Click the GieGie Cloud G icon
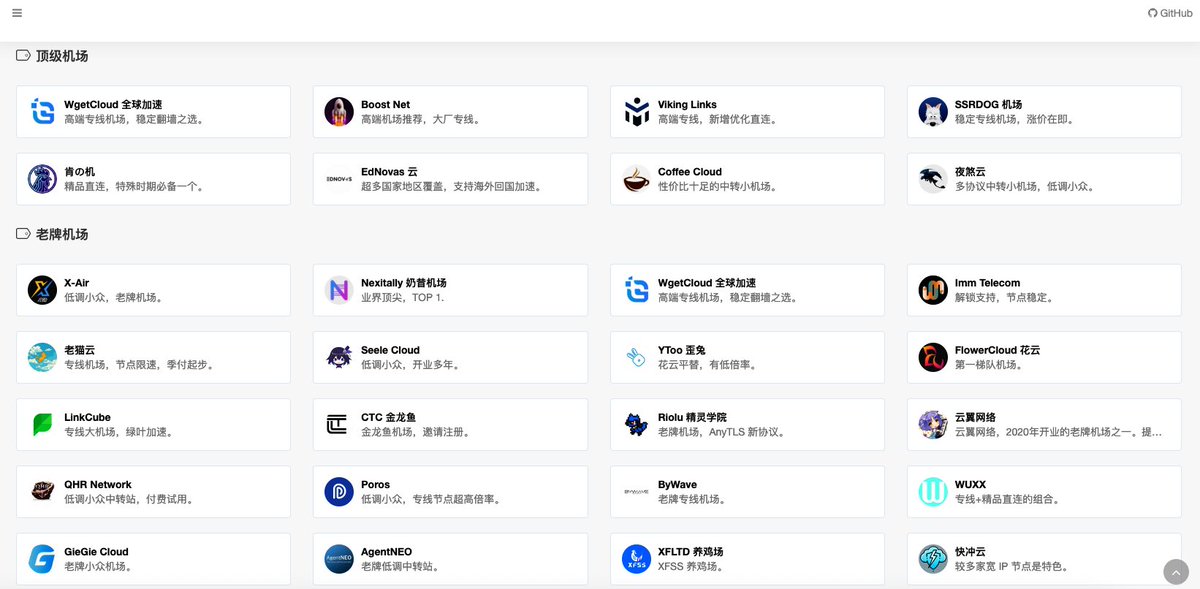This screenshot has width=1200, height=589. click(42, 558)
